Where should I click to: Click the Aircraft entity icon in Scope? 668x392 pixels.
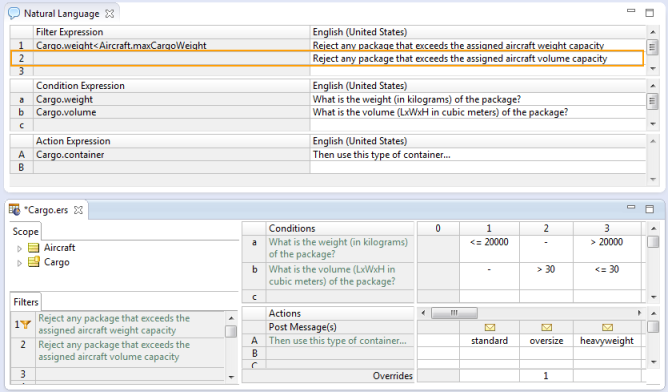(x=34, y=248)
